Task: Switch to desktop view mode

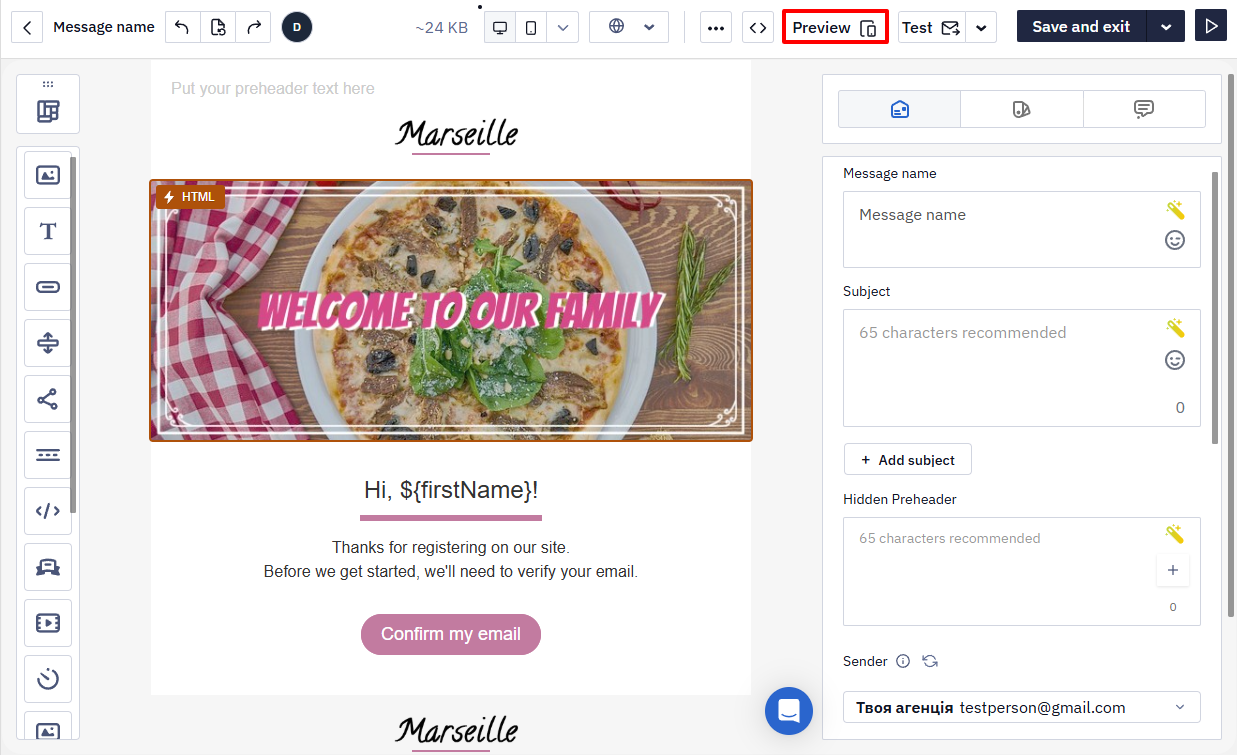Action: (500, 27)
